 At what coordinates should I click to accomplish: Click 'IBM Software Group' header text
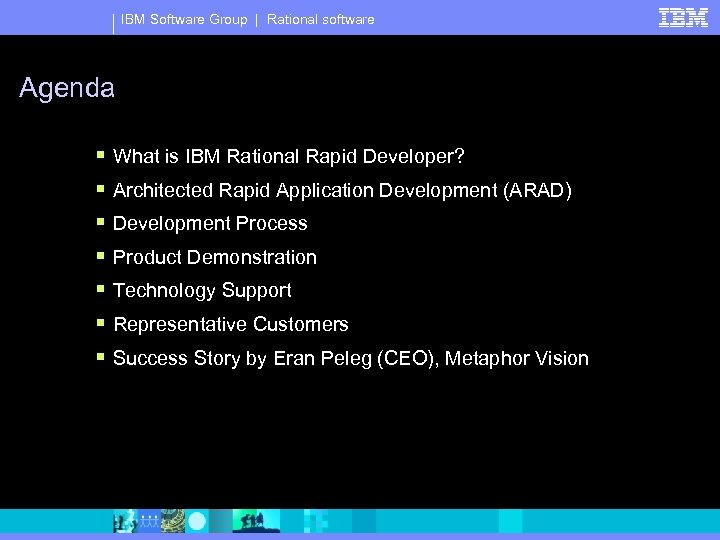pyautogui.click(x=184, y=19)
